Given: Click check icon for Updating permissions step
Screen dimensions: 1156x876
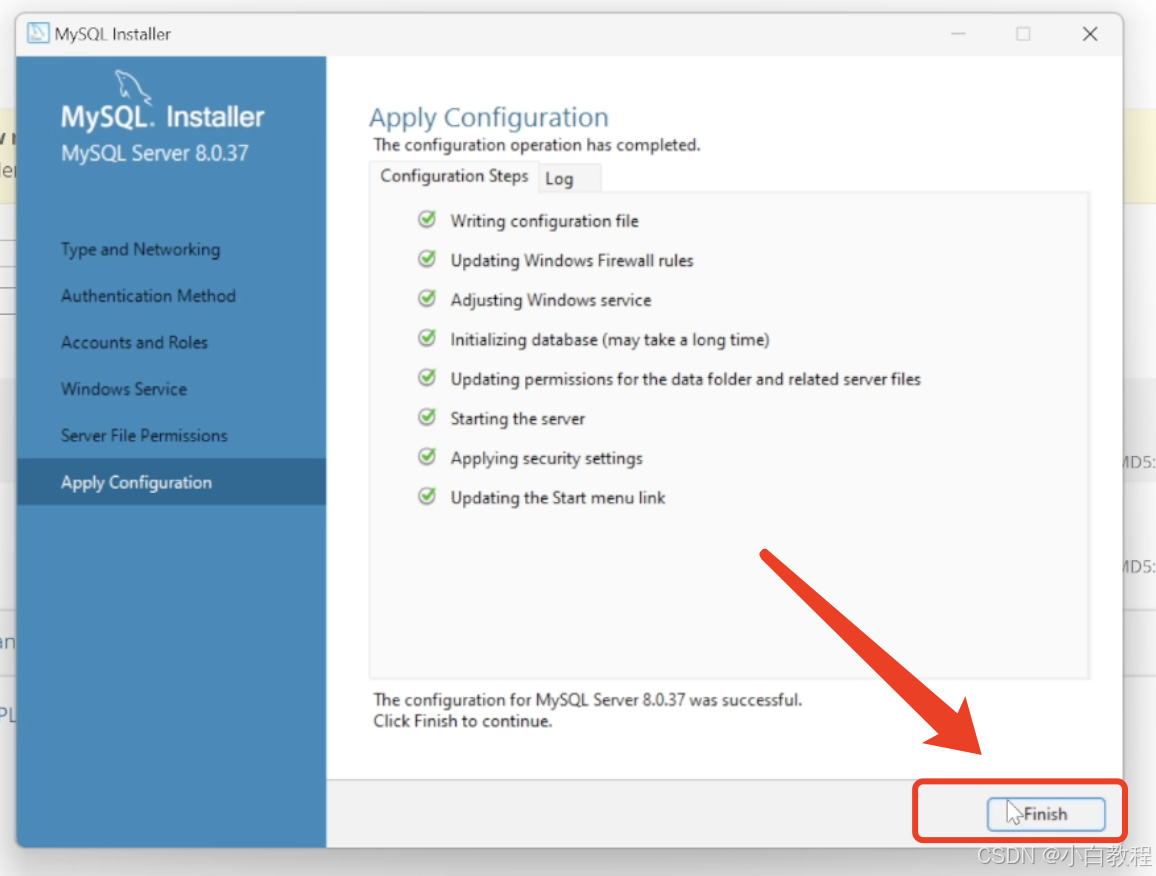Looking at the screenshot, I should coord(427,378).
